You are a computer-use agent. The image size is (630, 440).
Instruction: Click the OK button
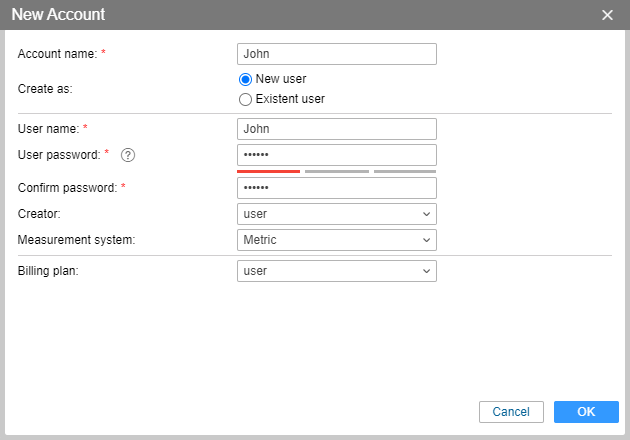click(586, 412)
